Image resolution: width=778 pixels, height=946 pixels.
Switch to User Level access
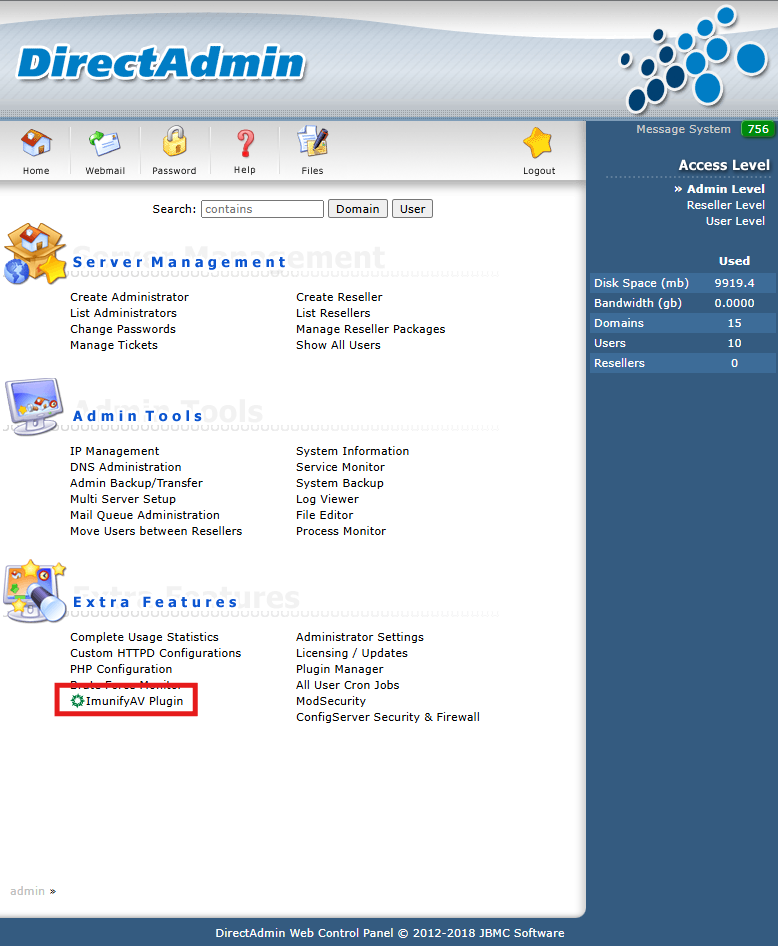(735, 221)
